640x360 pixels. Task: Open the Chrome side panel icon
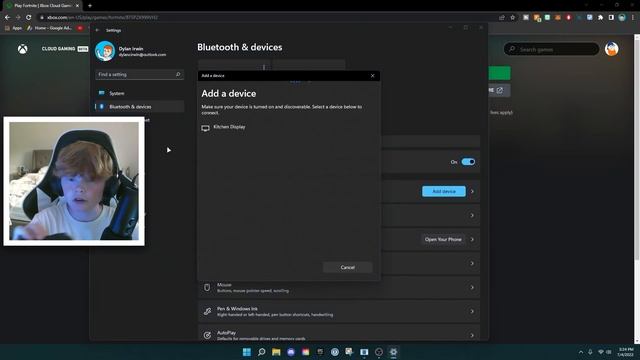point(611,18)
